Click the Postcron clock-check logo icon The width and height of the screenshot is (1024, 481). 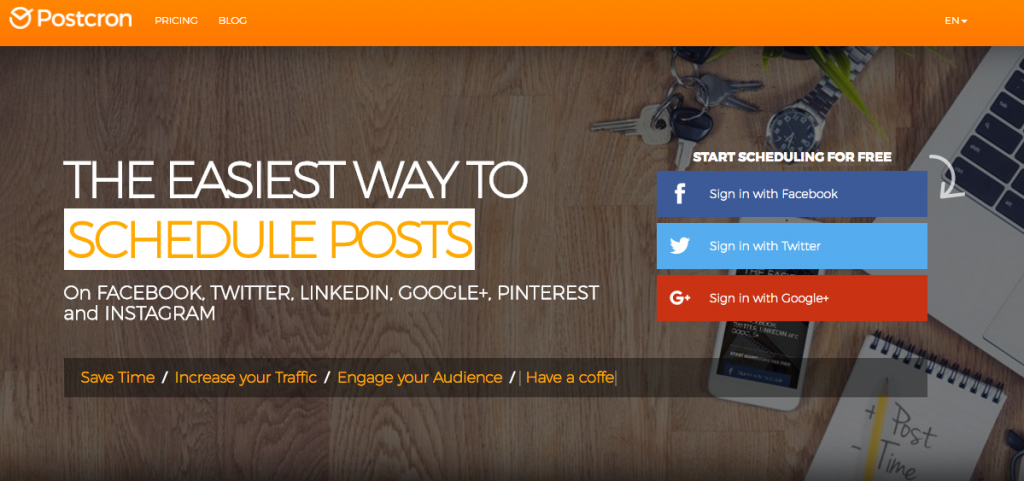coord(20,18)
